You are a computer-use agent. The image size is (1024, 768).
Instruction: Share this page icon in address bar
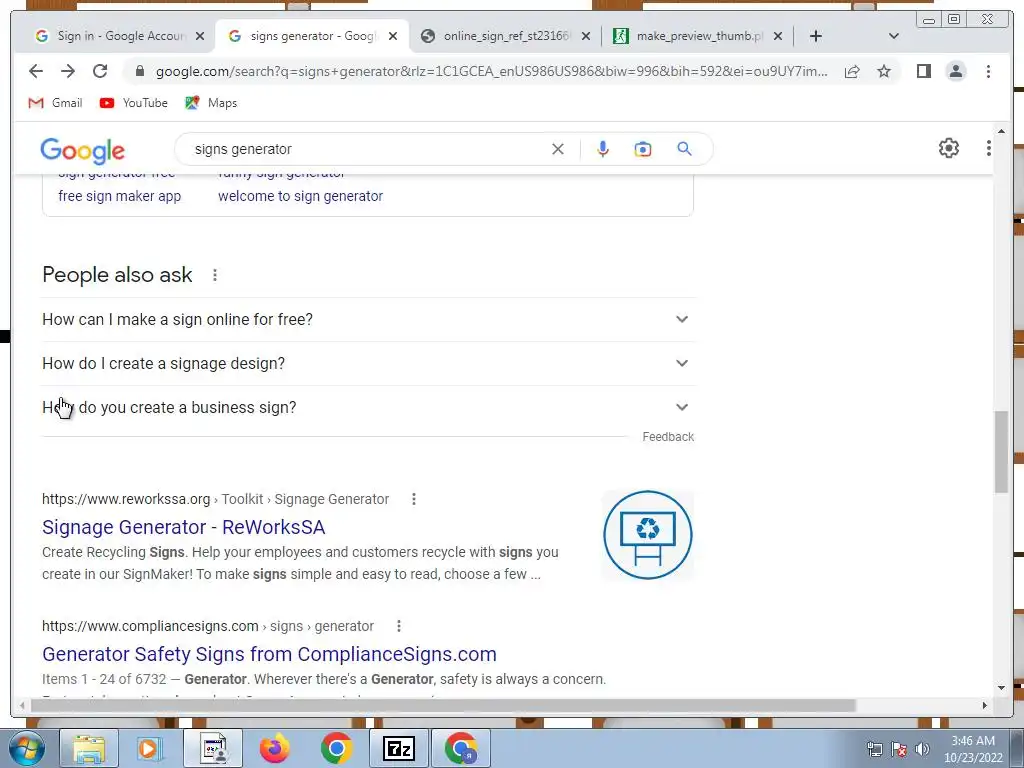[x=852, y=71]
